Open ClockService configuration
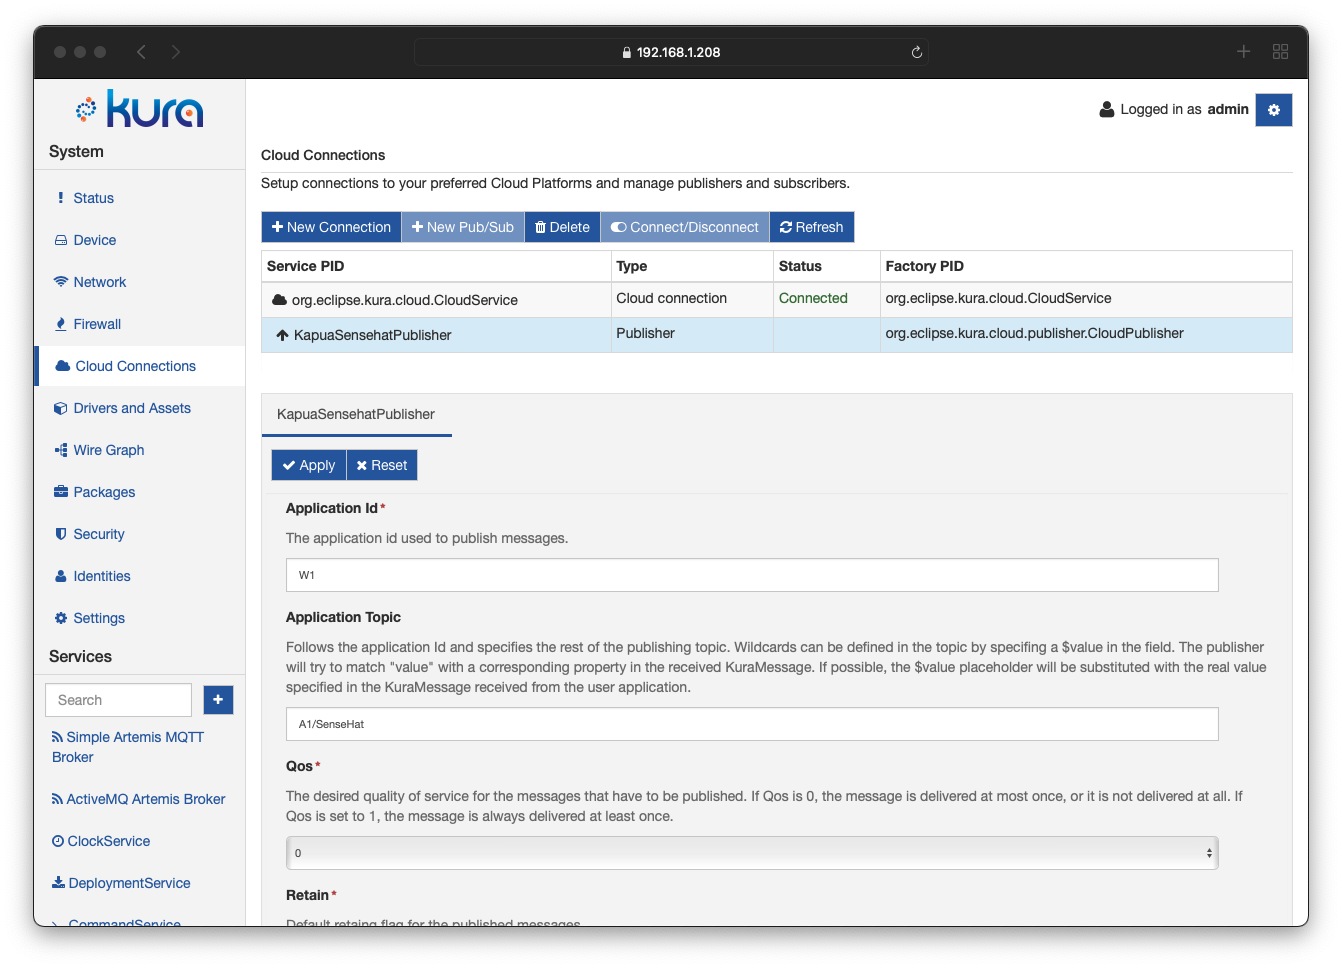 coord(101,841)
